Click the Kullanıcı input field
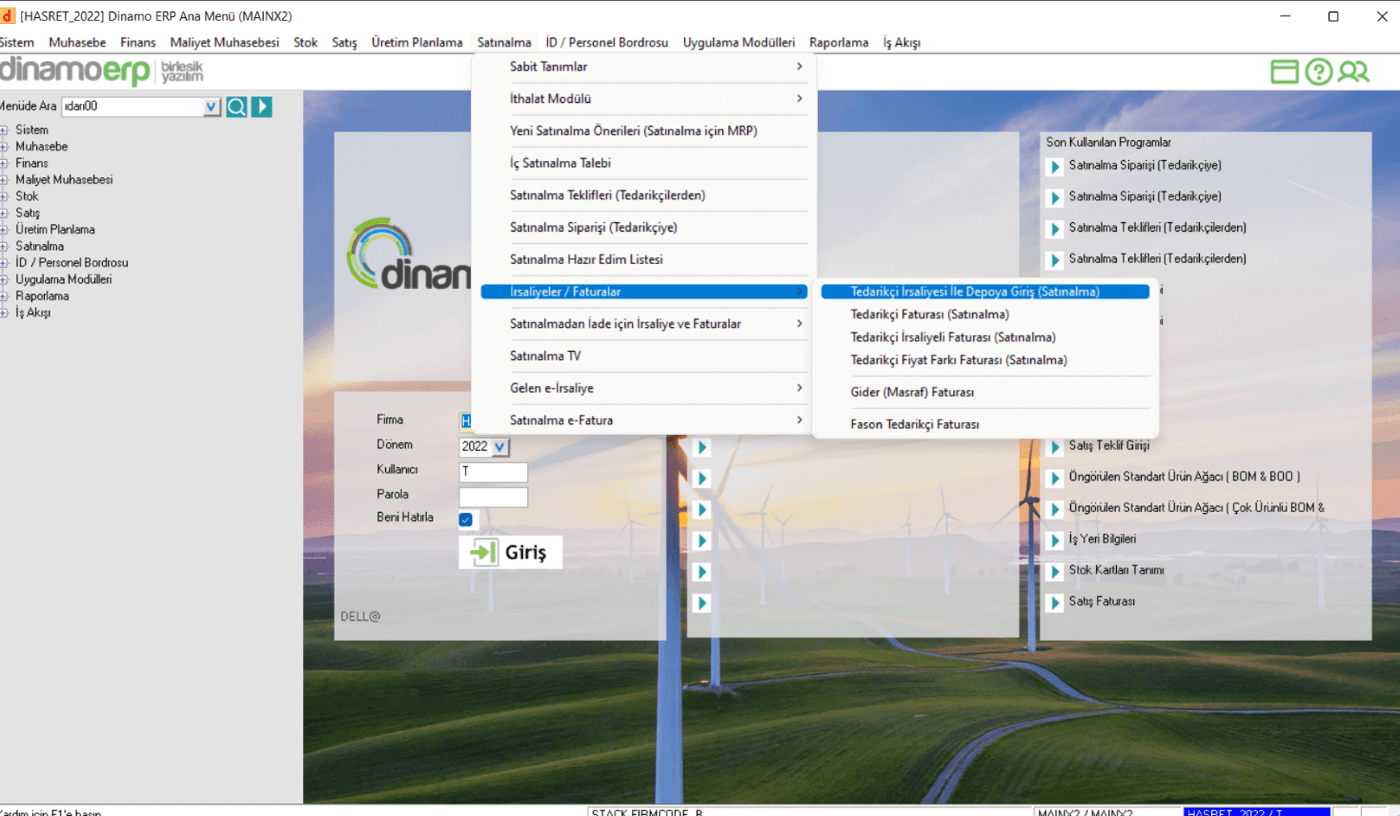This screenshot has width=1400, height=816. click(493, 471)
